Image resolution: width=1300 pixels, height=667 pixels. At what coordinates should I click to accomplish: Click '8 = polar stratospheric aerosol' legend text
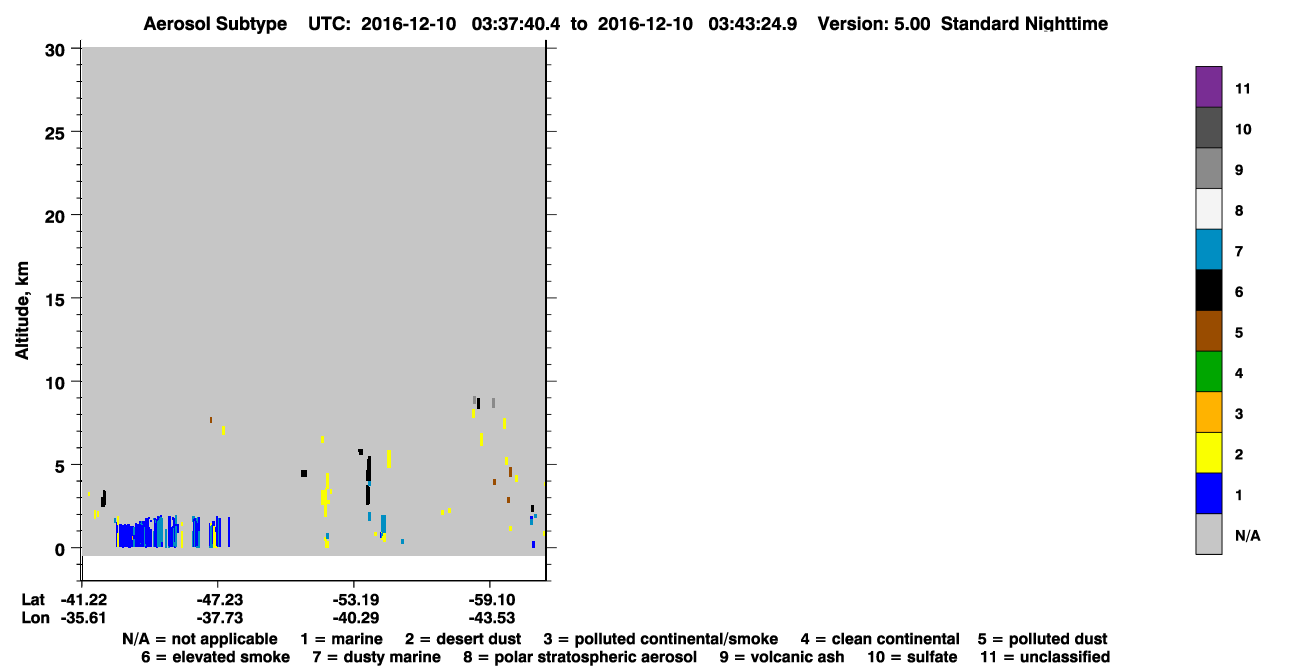pyautogui.click(x=578, y=657)
